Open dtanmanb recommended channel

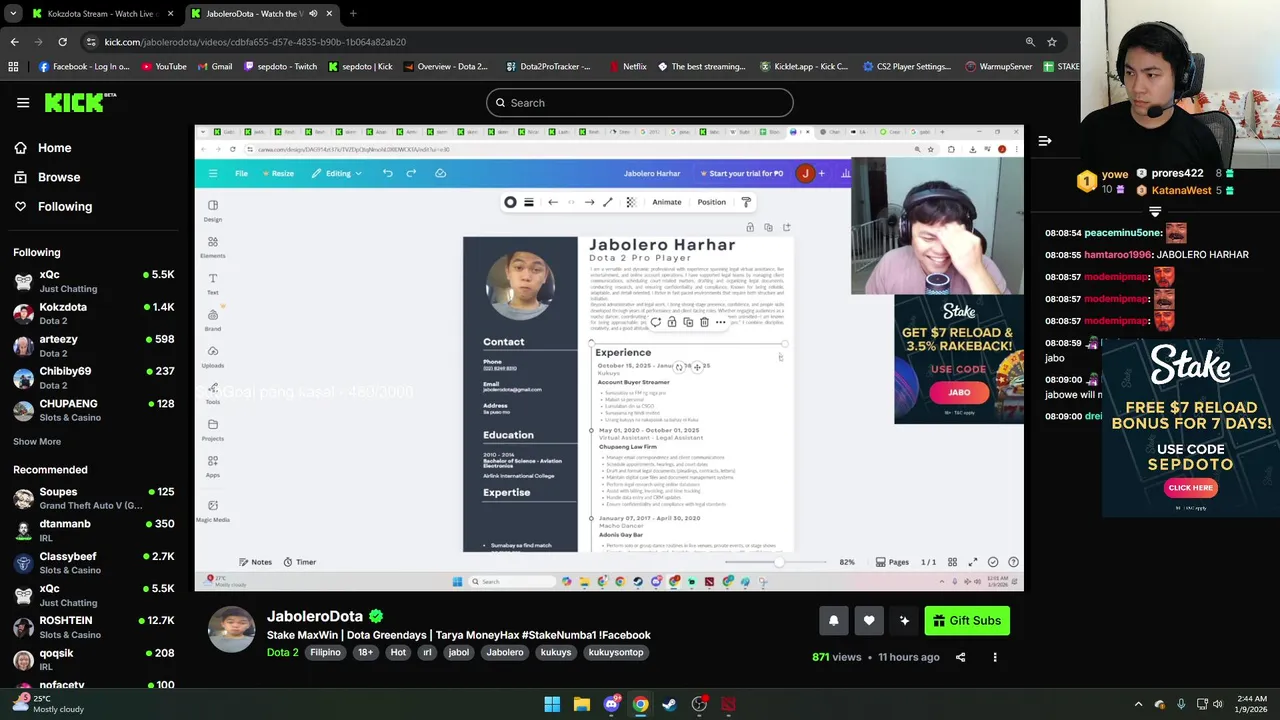click(93, 530)
